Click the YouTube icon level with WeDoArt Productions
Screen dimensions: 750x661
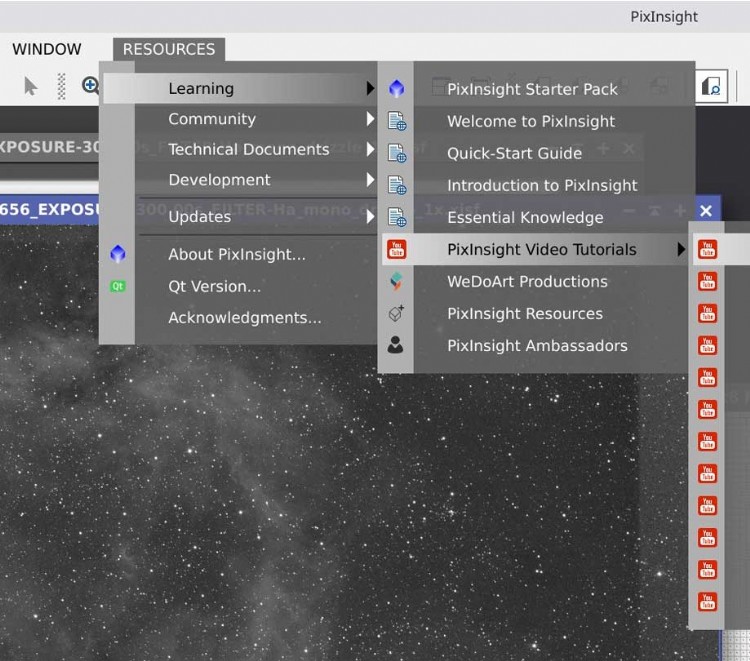click(708, 281)
